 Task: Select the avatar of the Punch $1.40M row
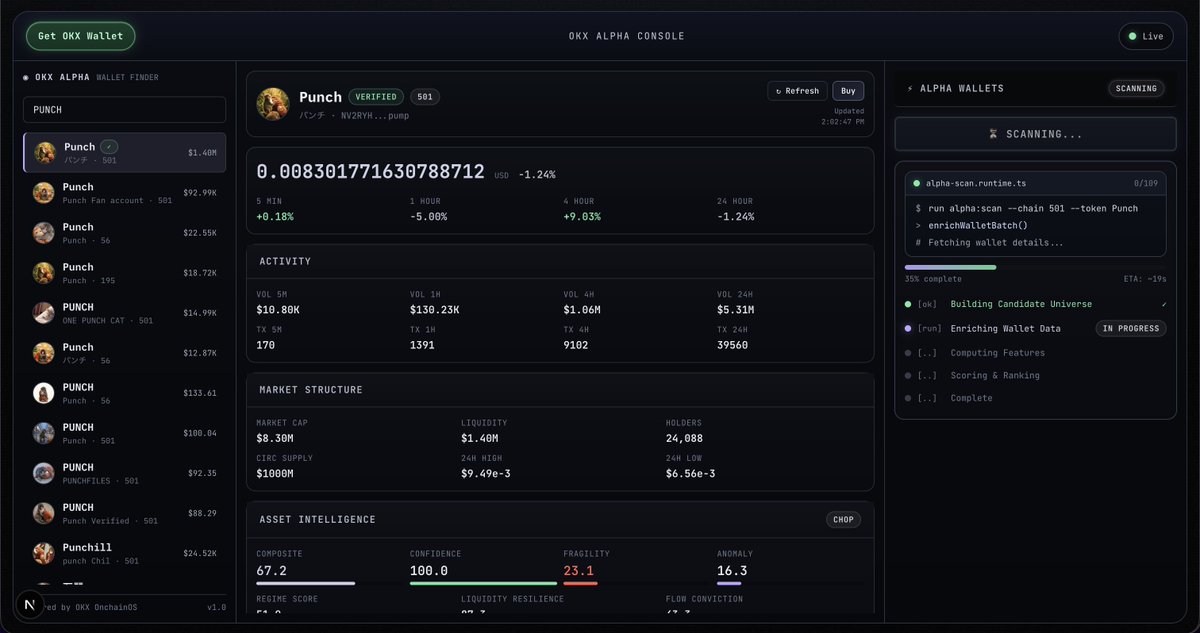tap(45, 153)
